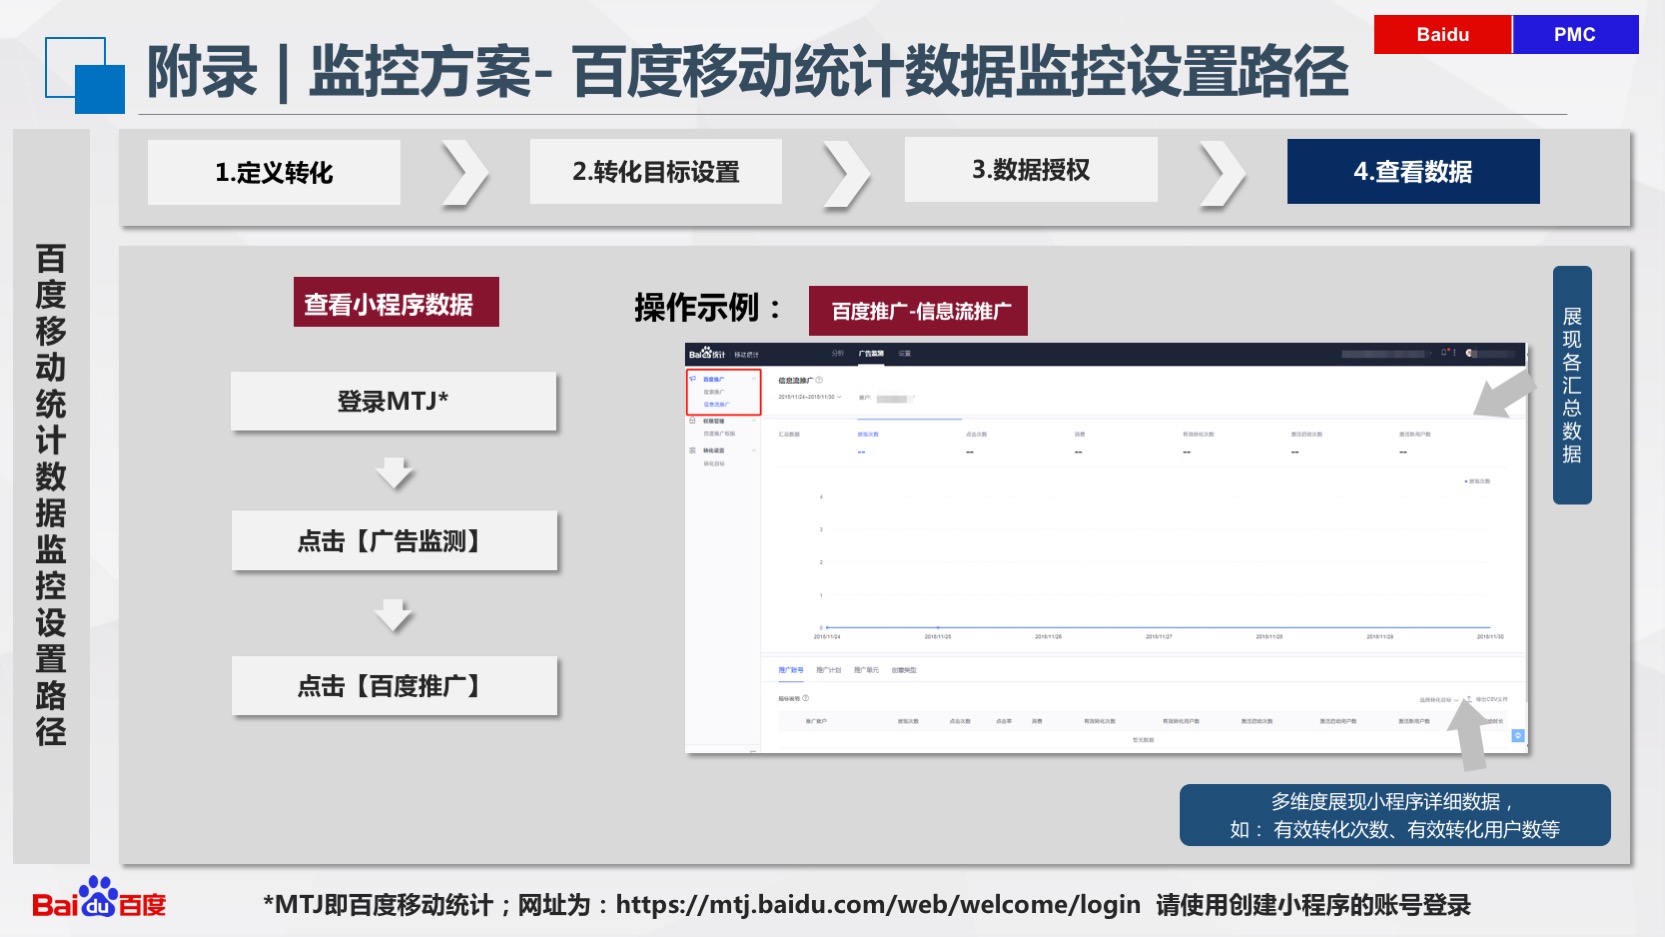1665x937 pixels.
Task: Select 信息流推广 in the sidebar
Action: click(x=716, y=404)
